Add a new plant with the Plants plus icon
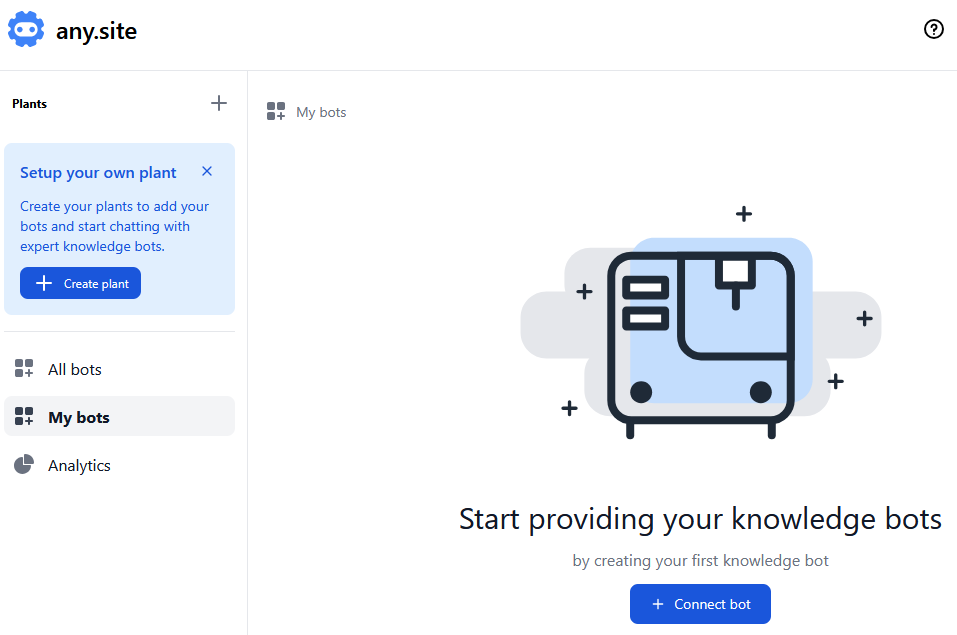Viewport: 957px width, 635px height. (219, 103)
